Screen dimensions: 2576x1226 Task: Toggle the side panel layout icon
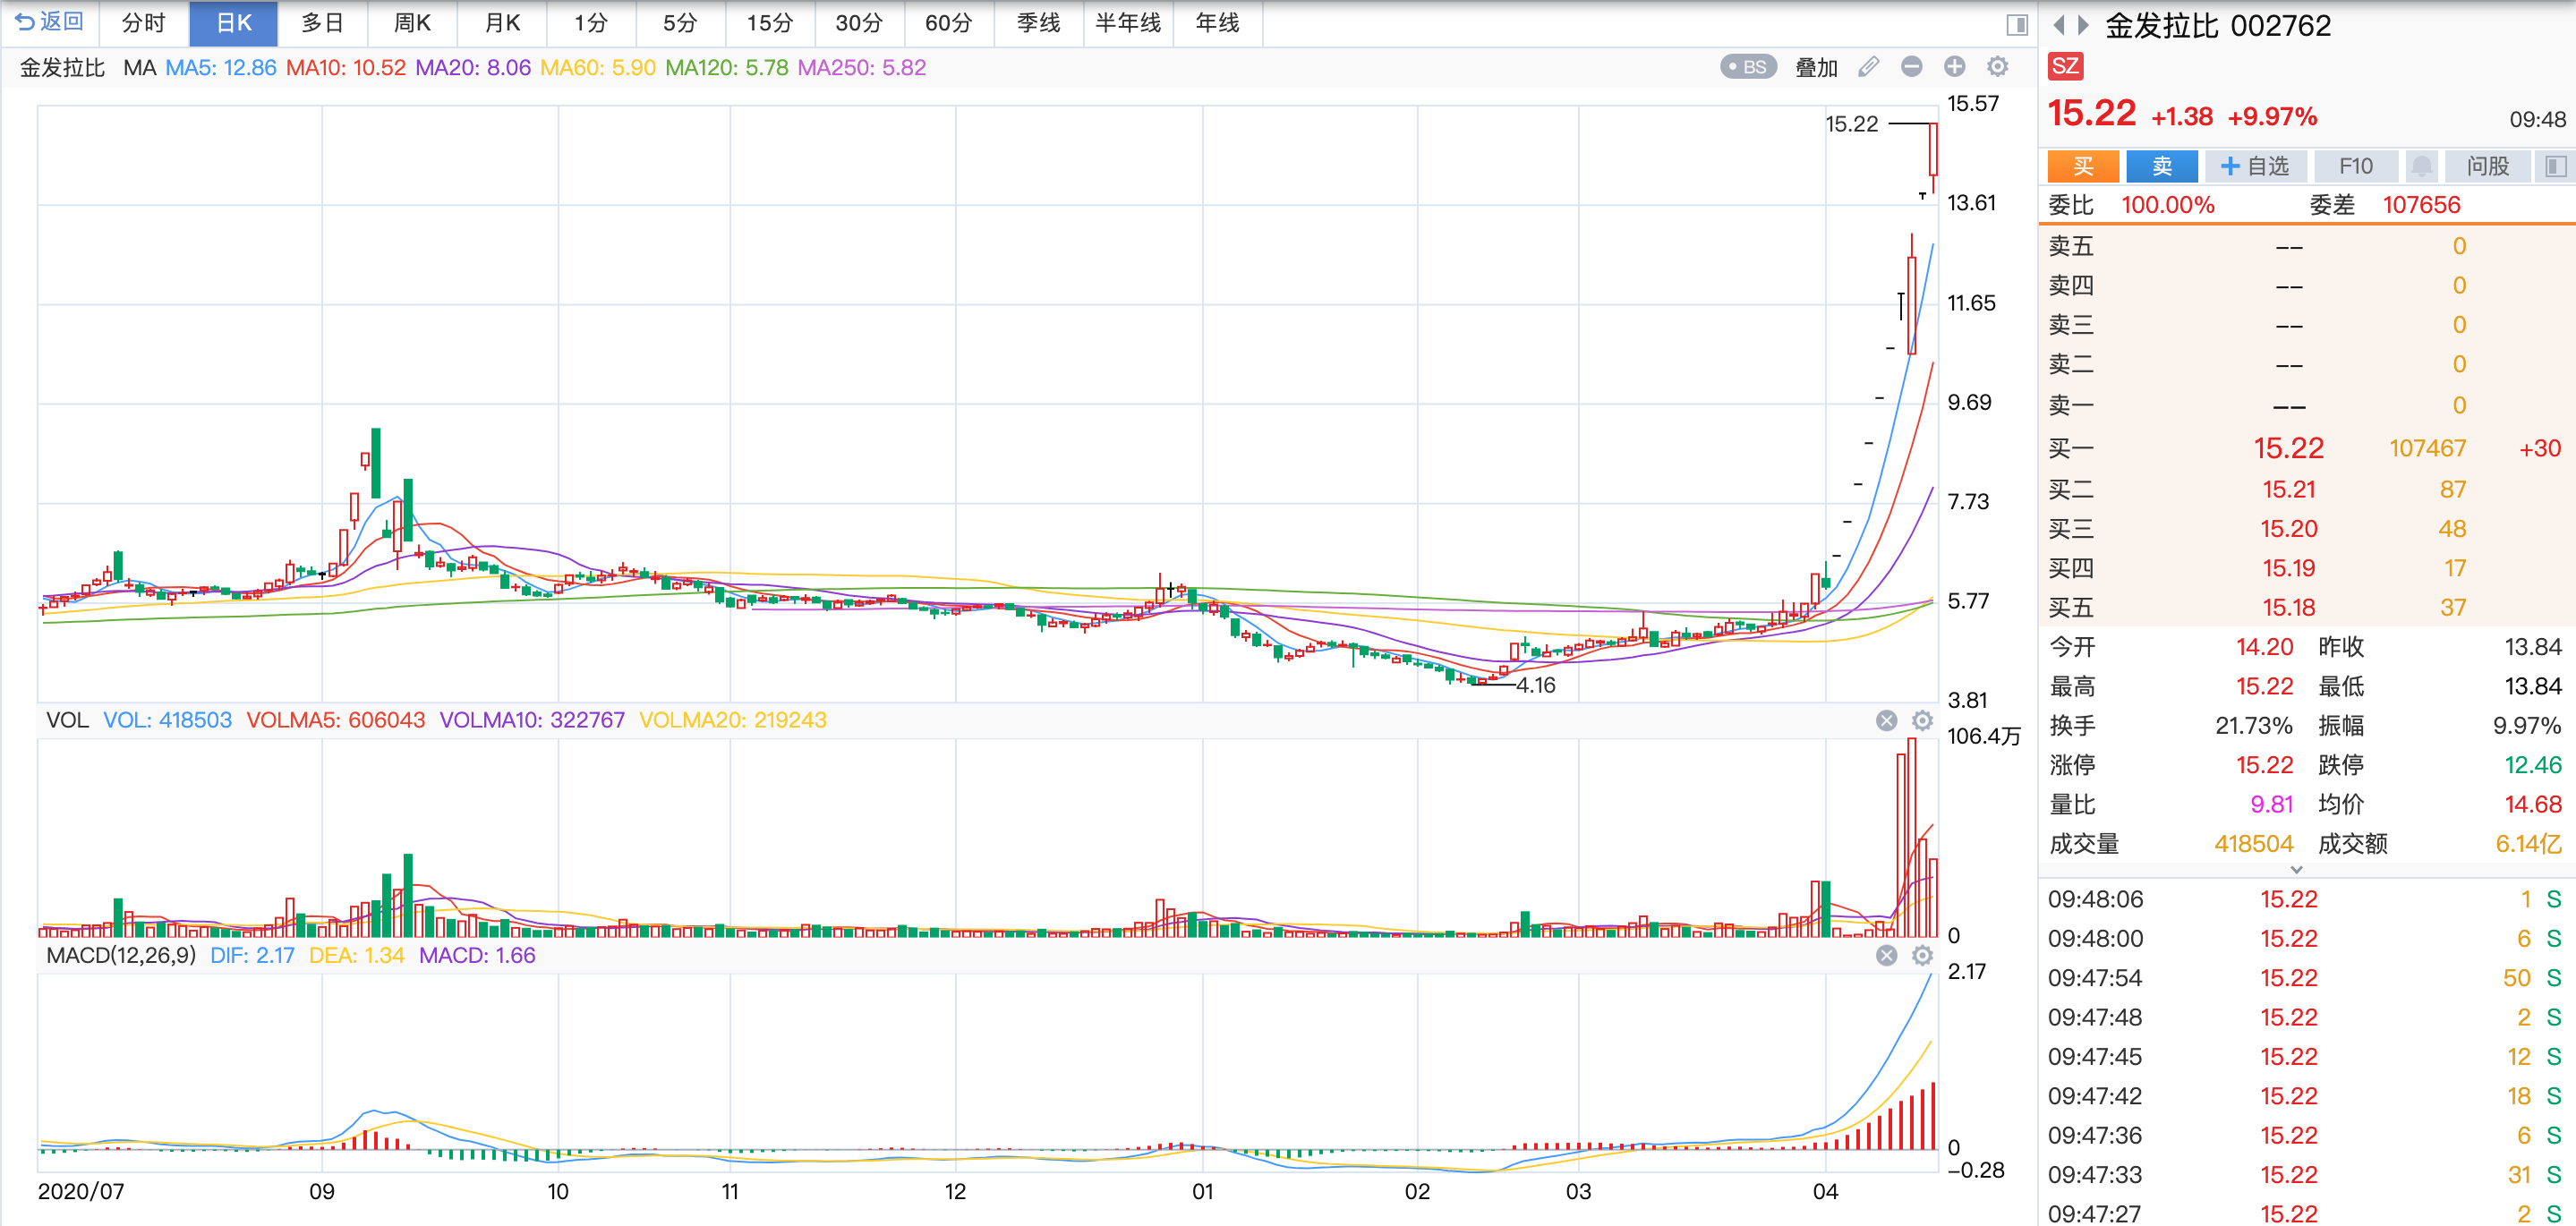[2017, 24]
